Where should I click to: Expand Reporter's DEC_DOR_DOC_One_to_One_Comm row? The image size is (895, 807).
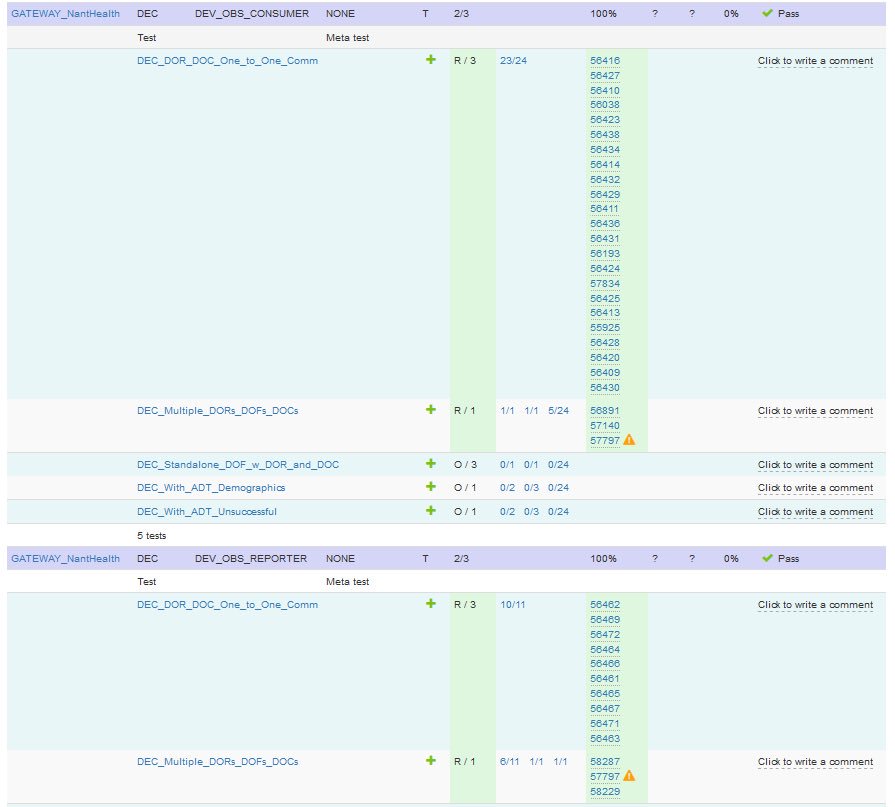[x=430, y=605]
